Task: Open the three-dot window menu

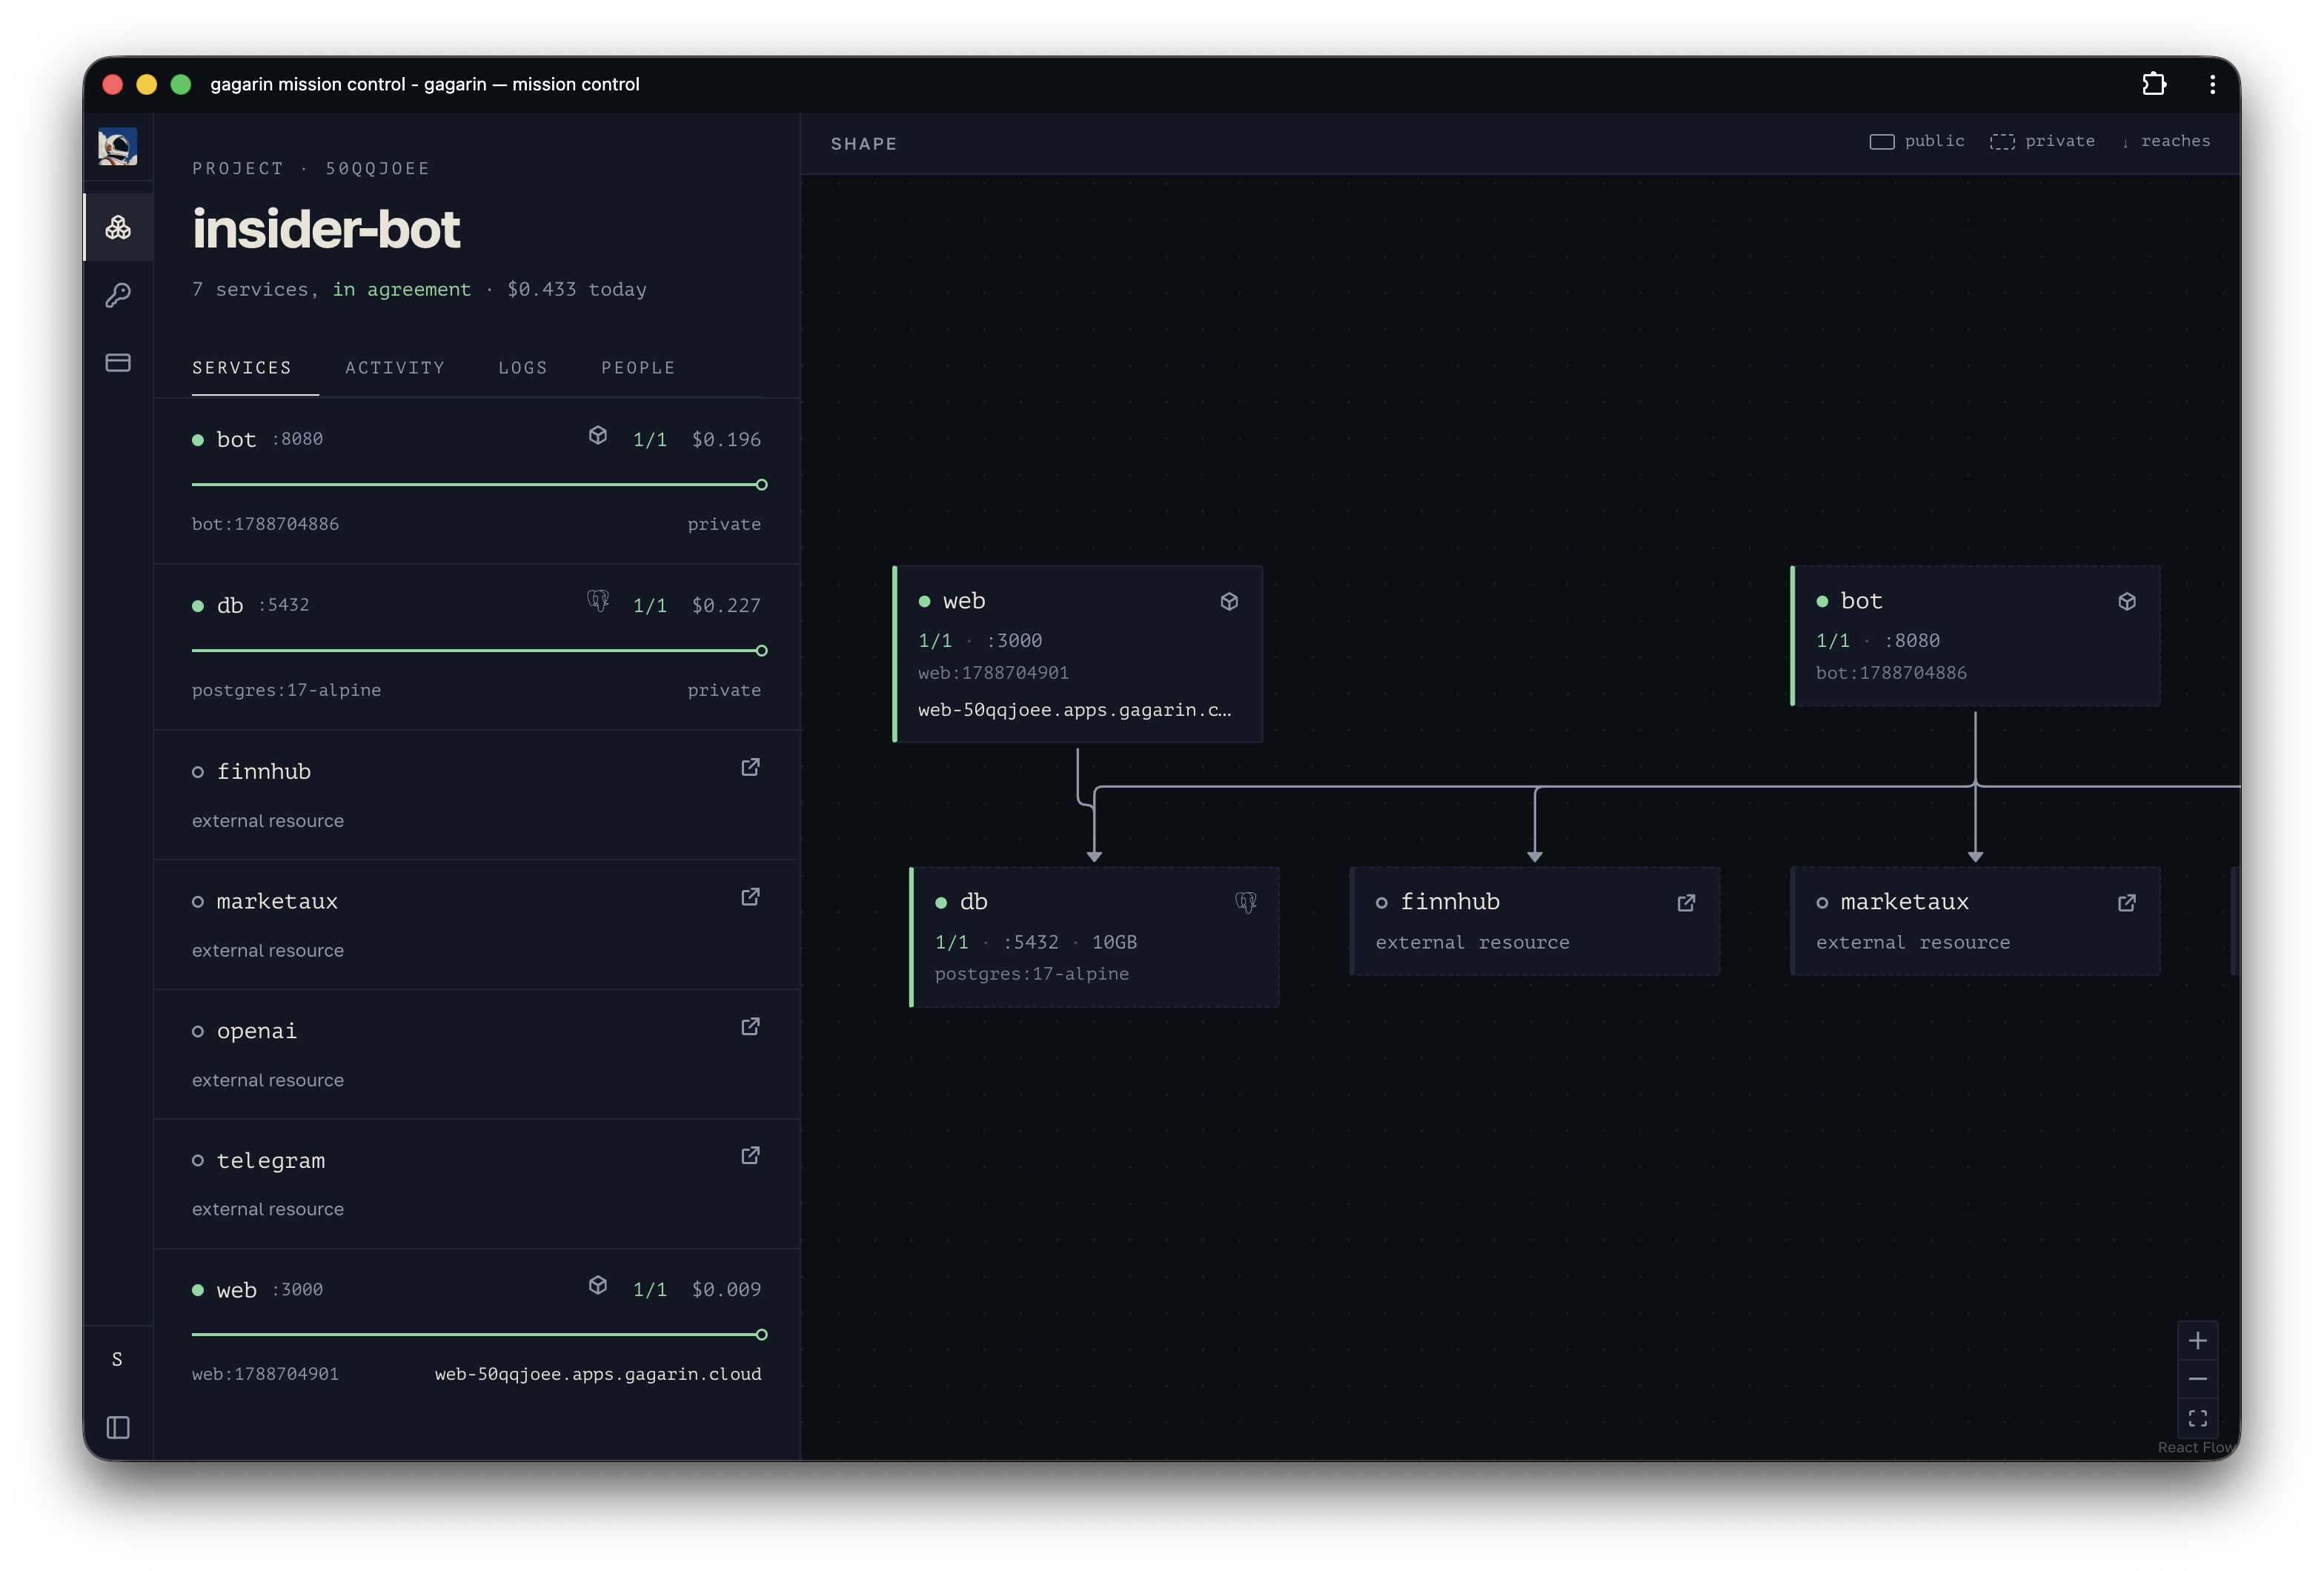Action: (2212, 84)
